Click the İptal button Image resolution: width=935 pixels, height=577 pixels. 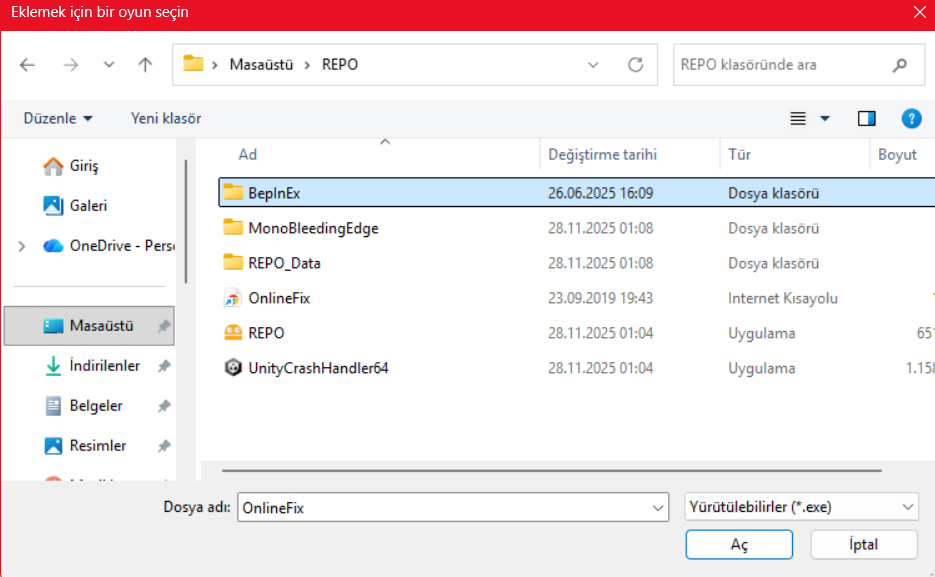[863, 544]
